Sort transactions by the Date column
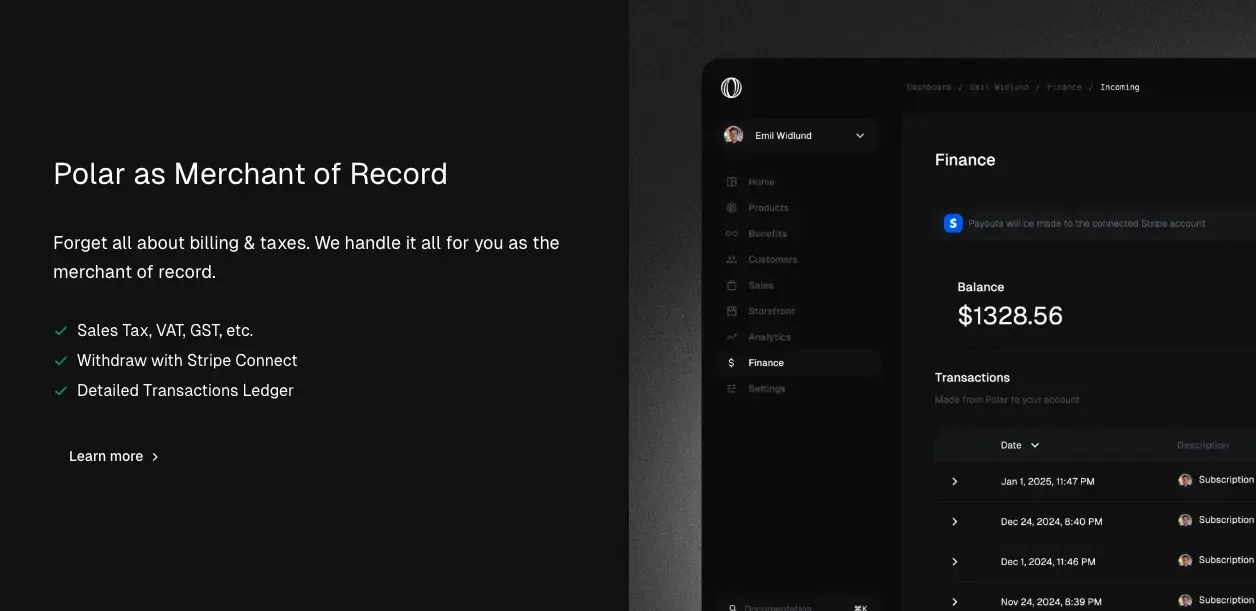The image size is (1256, 611). click(x=1019, y=445)
